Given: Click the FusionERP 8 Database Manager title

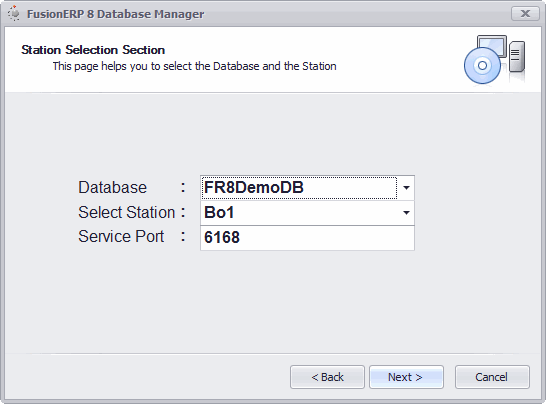Looking at the screenshot, I should [x=116, y=14].
